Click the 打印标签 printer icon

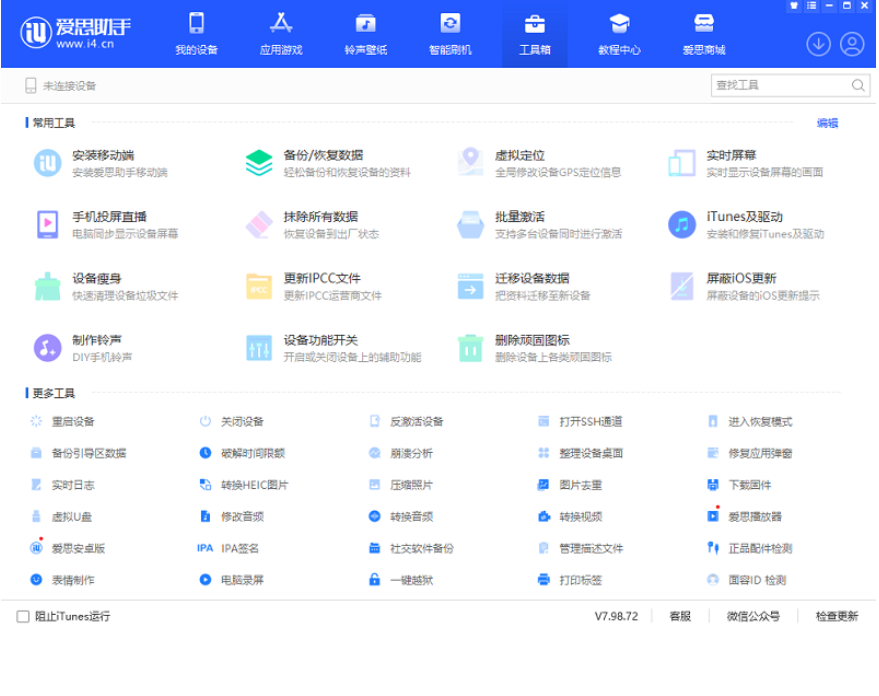point(544,579)
